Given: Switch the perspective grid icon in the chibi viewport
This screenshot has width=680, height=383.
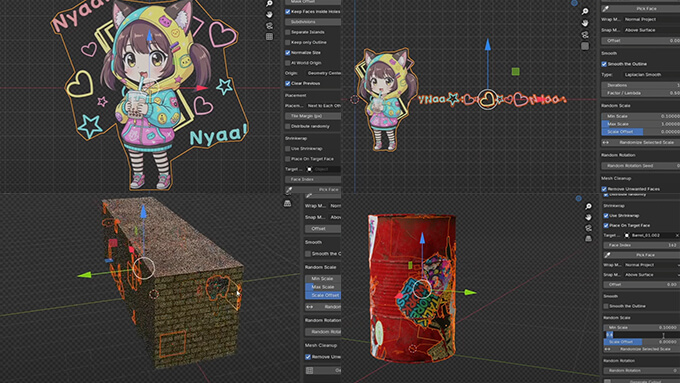Looking at the screenshot, I should tap(269, 37).
